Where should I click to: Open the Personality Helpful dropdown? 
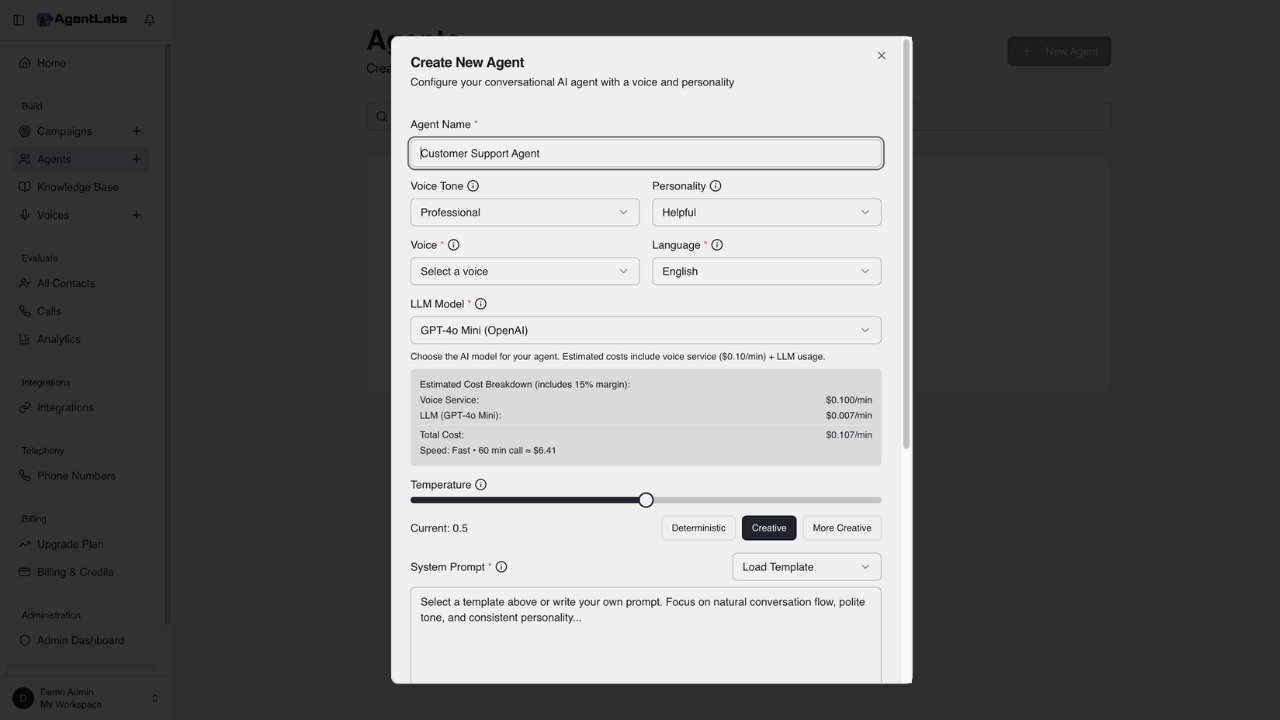tap(767, 212)
